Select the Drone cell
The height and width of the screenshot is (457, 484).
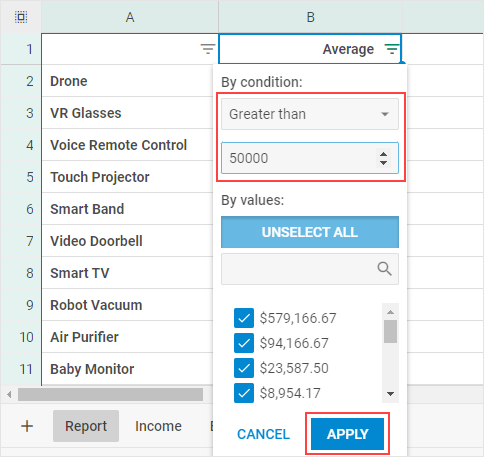coord(127,81)
